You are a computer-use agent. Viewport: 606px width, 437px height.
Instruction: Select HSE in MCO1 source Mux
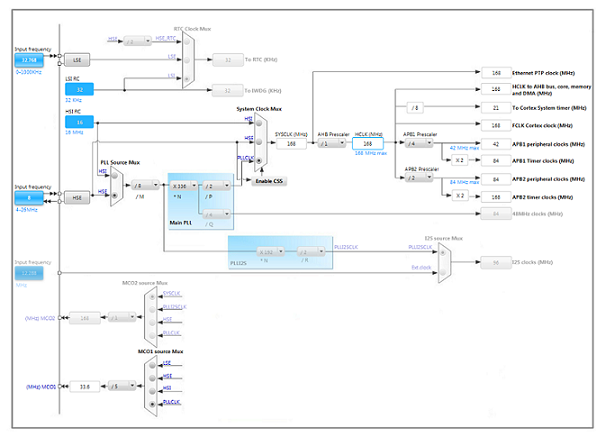tap(152, 378)
